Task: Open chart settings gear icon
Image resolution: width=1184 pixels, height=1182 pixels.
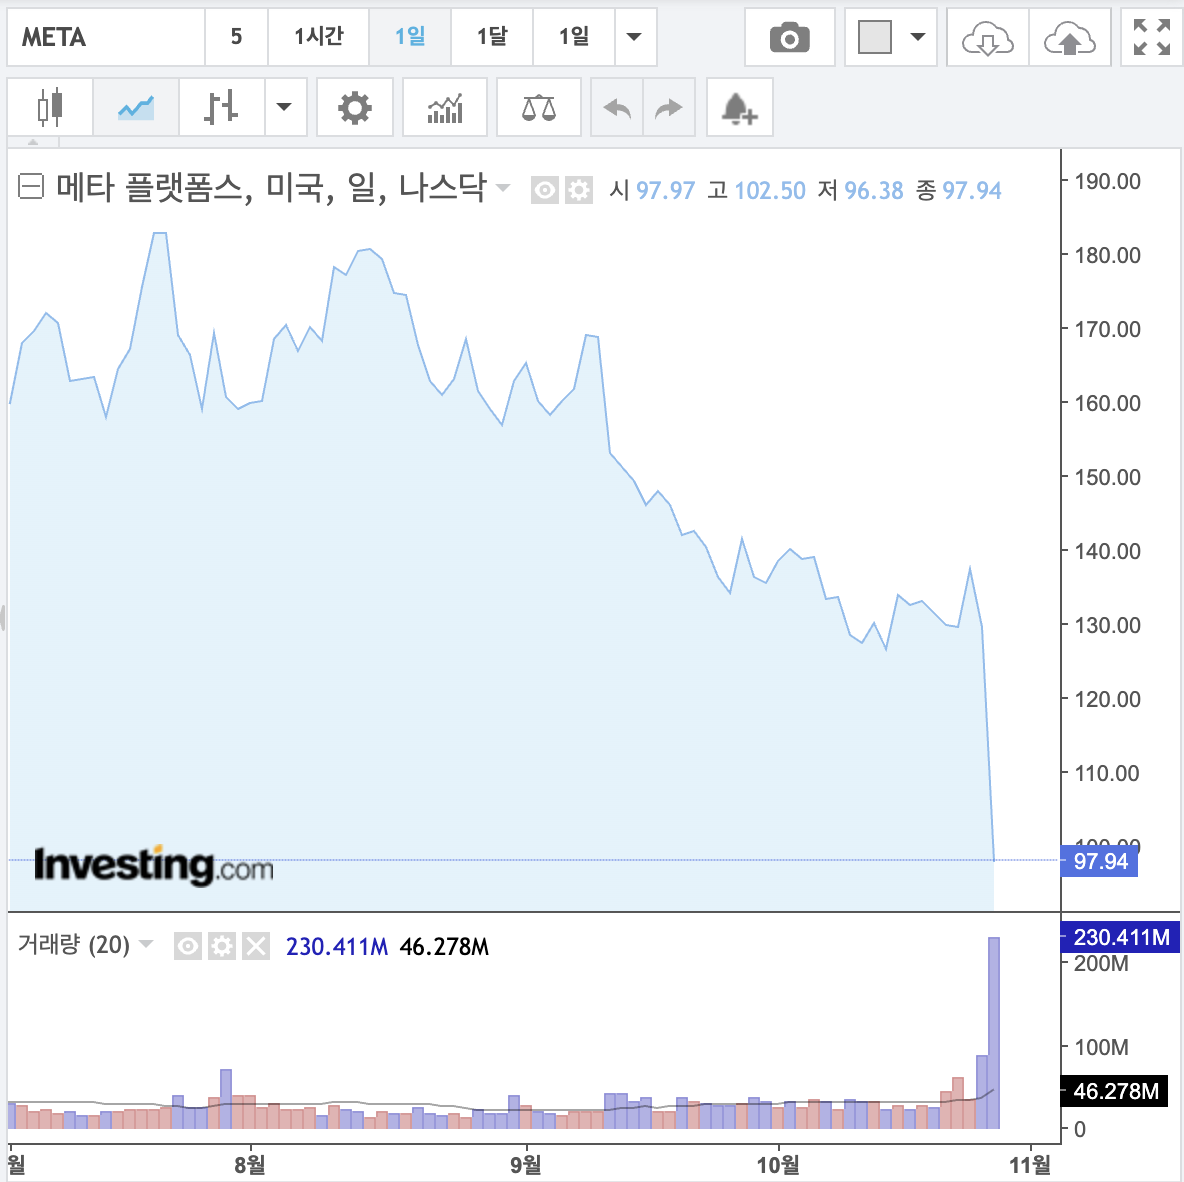Action: (x=354, y=107)
